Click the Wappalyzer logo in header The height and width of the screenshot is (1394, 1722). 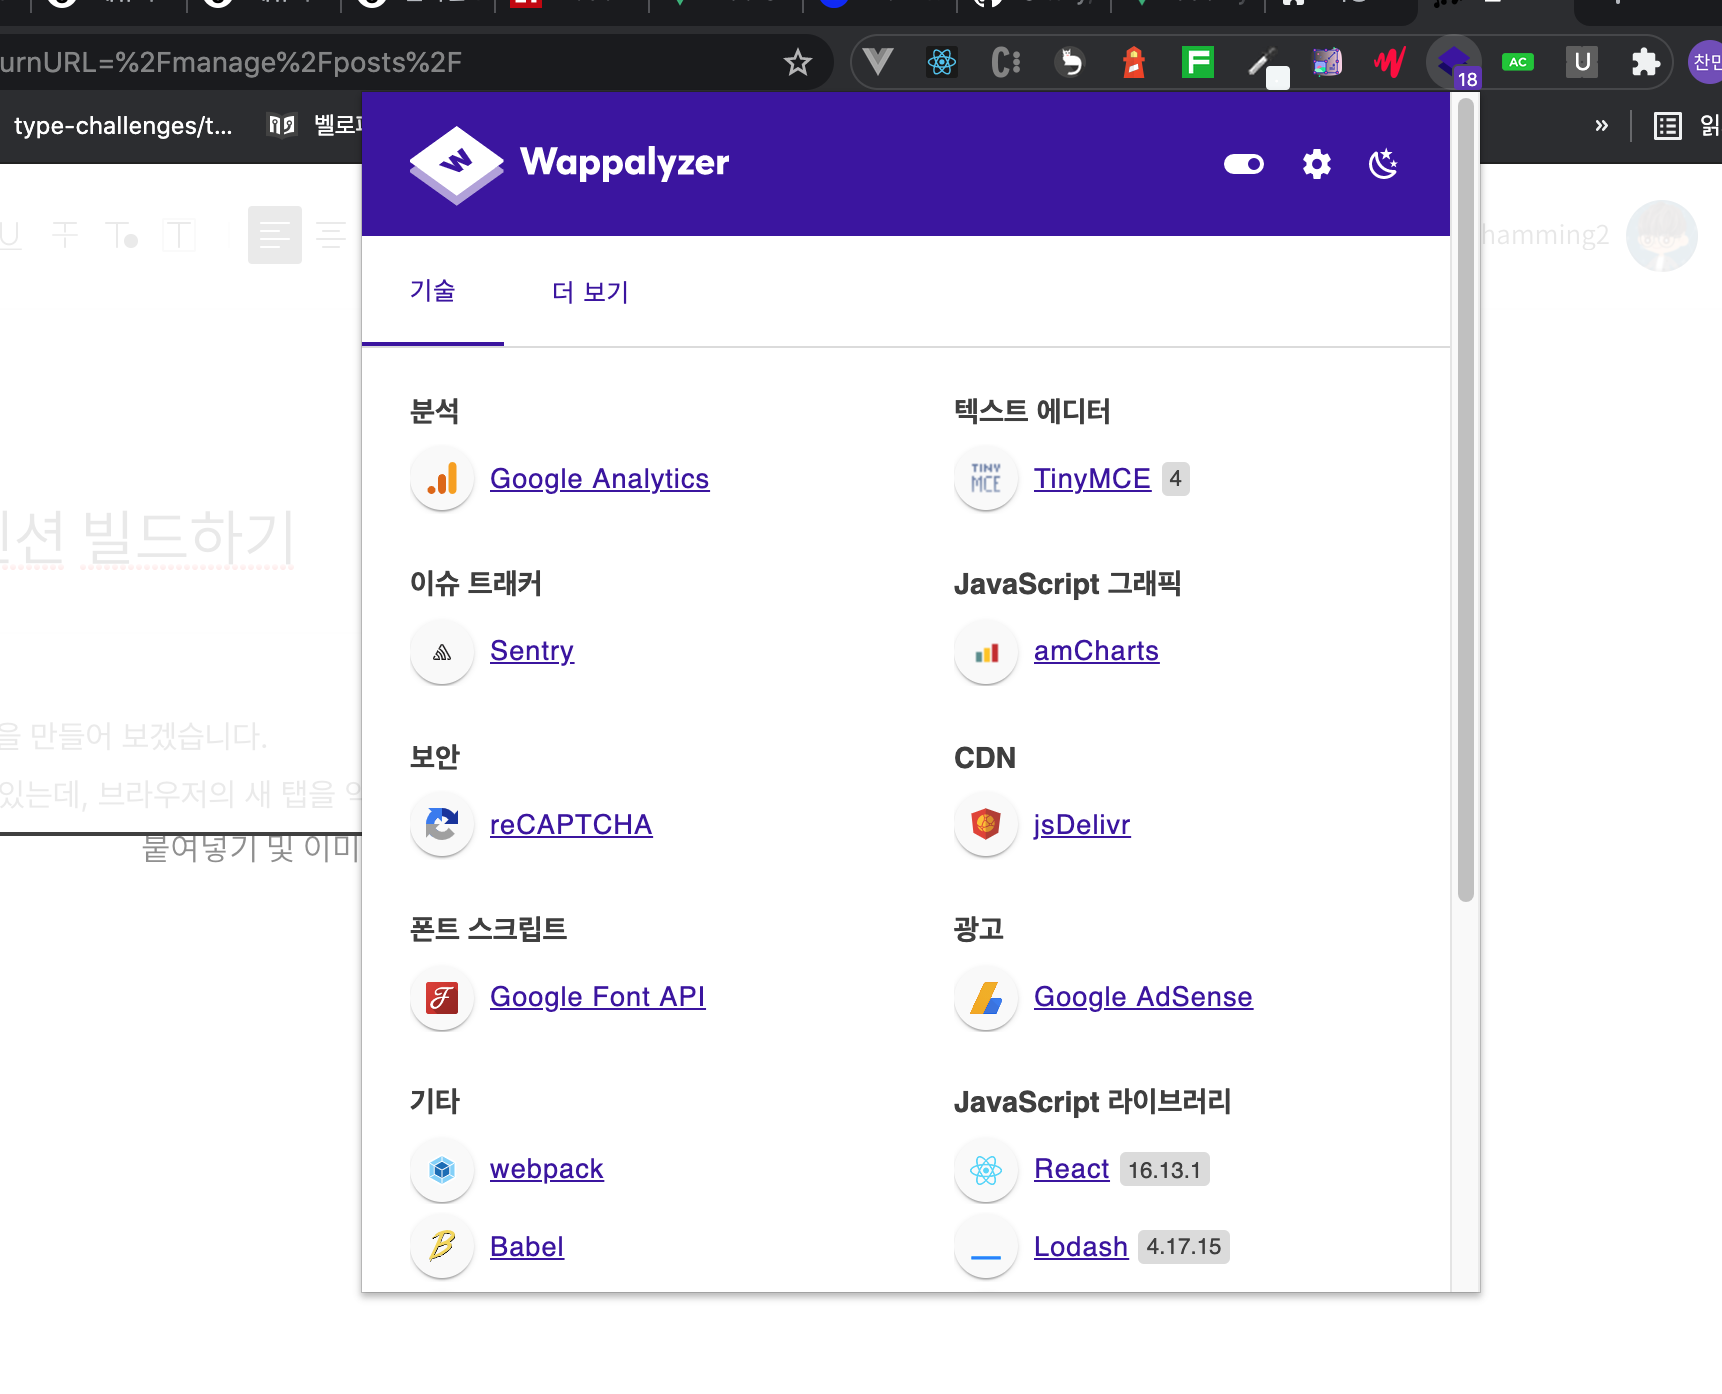tap(569, 165)
